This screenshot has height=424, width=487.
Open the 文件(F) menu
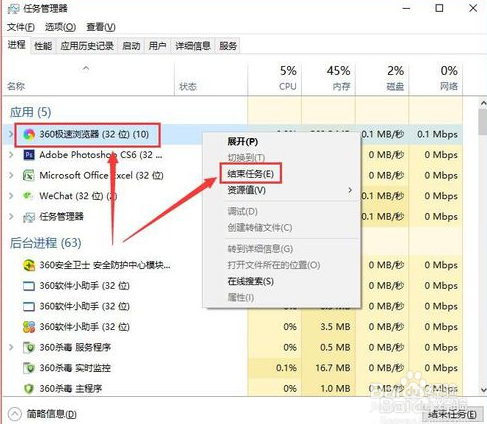(x=21, y=27)
